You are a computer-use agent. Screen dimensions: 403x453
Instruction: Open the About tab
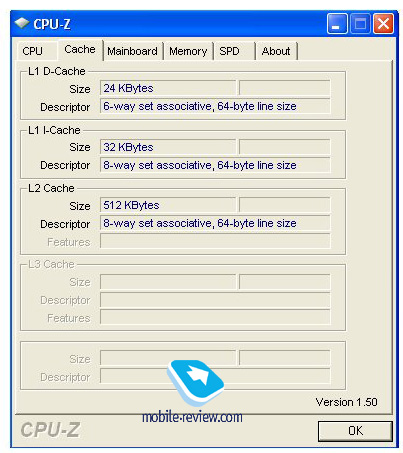click(x=276, y=51)
